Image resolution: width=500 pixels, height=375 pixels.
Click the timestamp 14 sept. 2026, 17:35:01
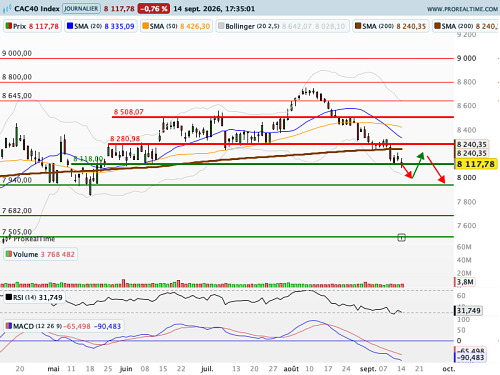click(x=214, y=9)
